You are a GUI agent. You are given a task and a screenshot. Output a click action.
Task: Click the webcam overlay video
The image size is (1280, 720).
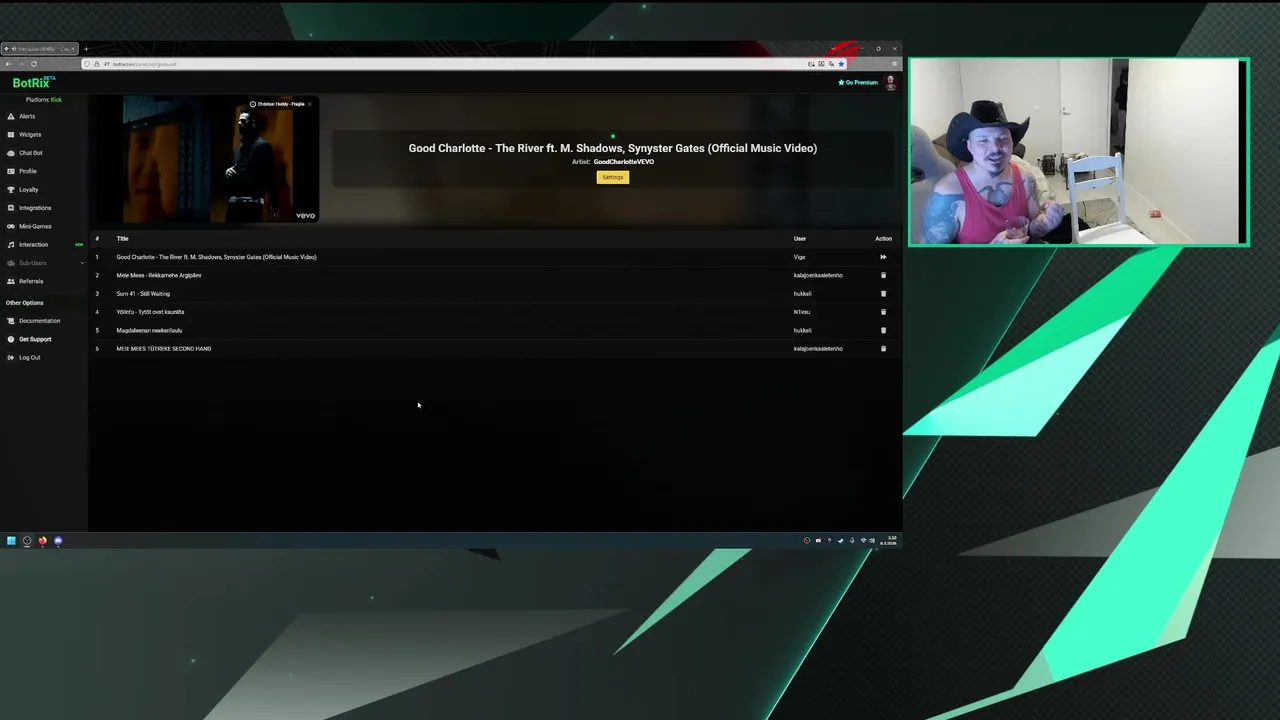click(x=1078, y=151)
